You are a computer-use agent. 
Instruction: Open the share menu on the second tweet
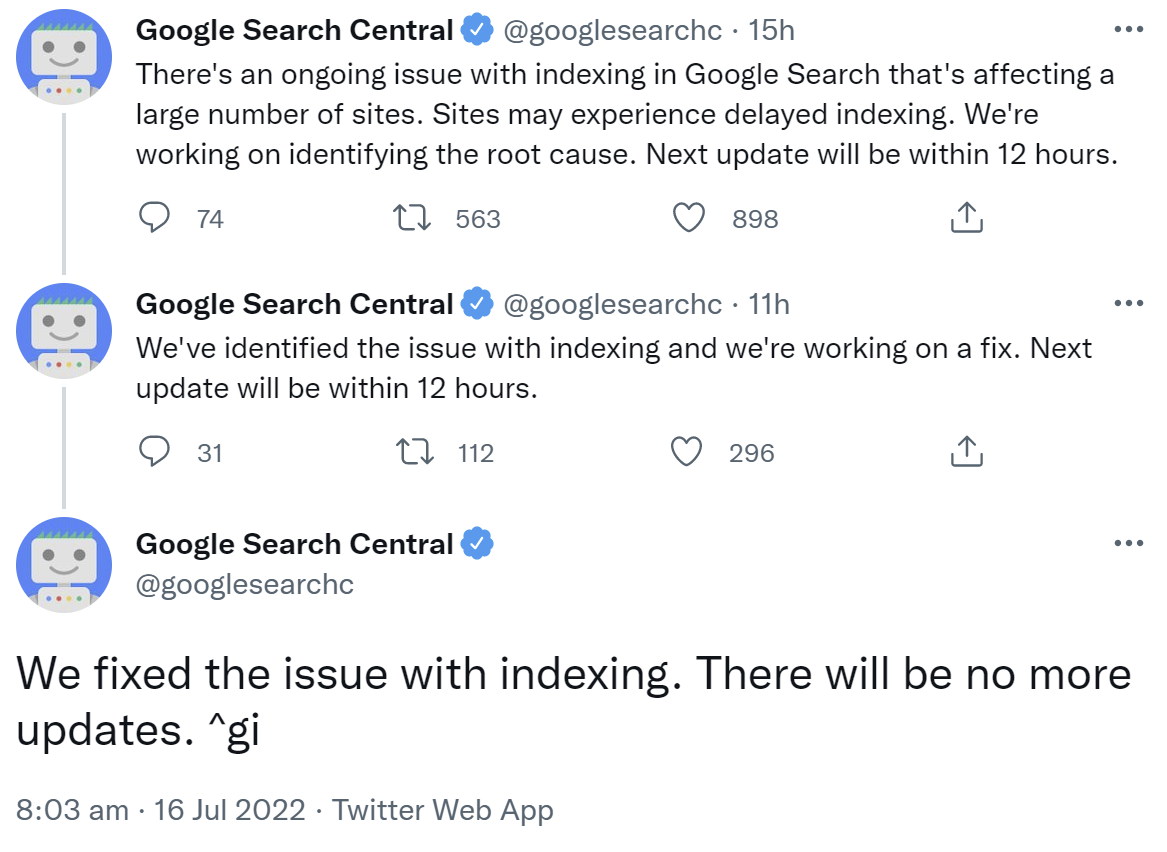[965, 452]
